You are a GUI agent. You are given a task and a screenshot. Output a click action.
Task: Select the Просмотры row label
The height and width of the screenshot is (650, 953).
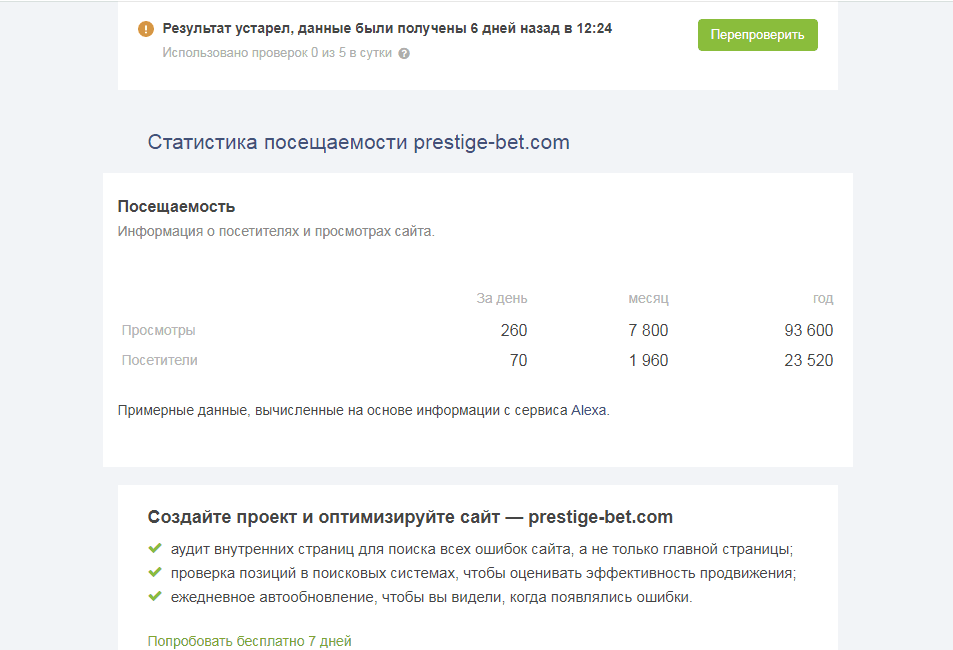coord(158,330)
